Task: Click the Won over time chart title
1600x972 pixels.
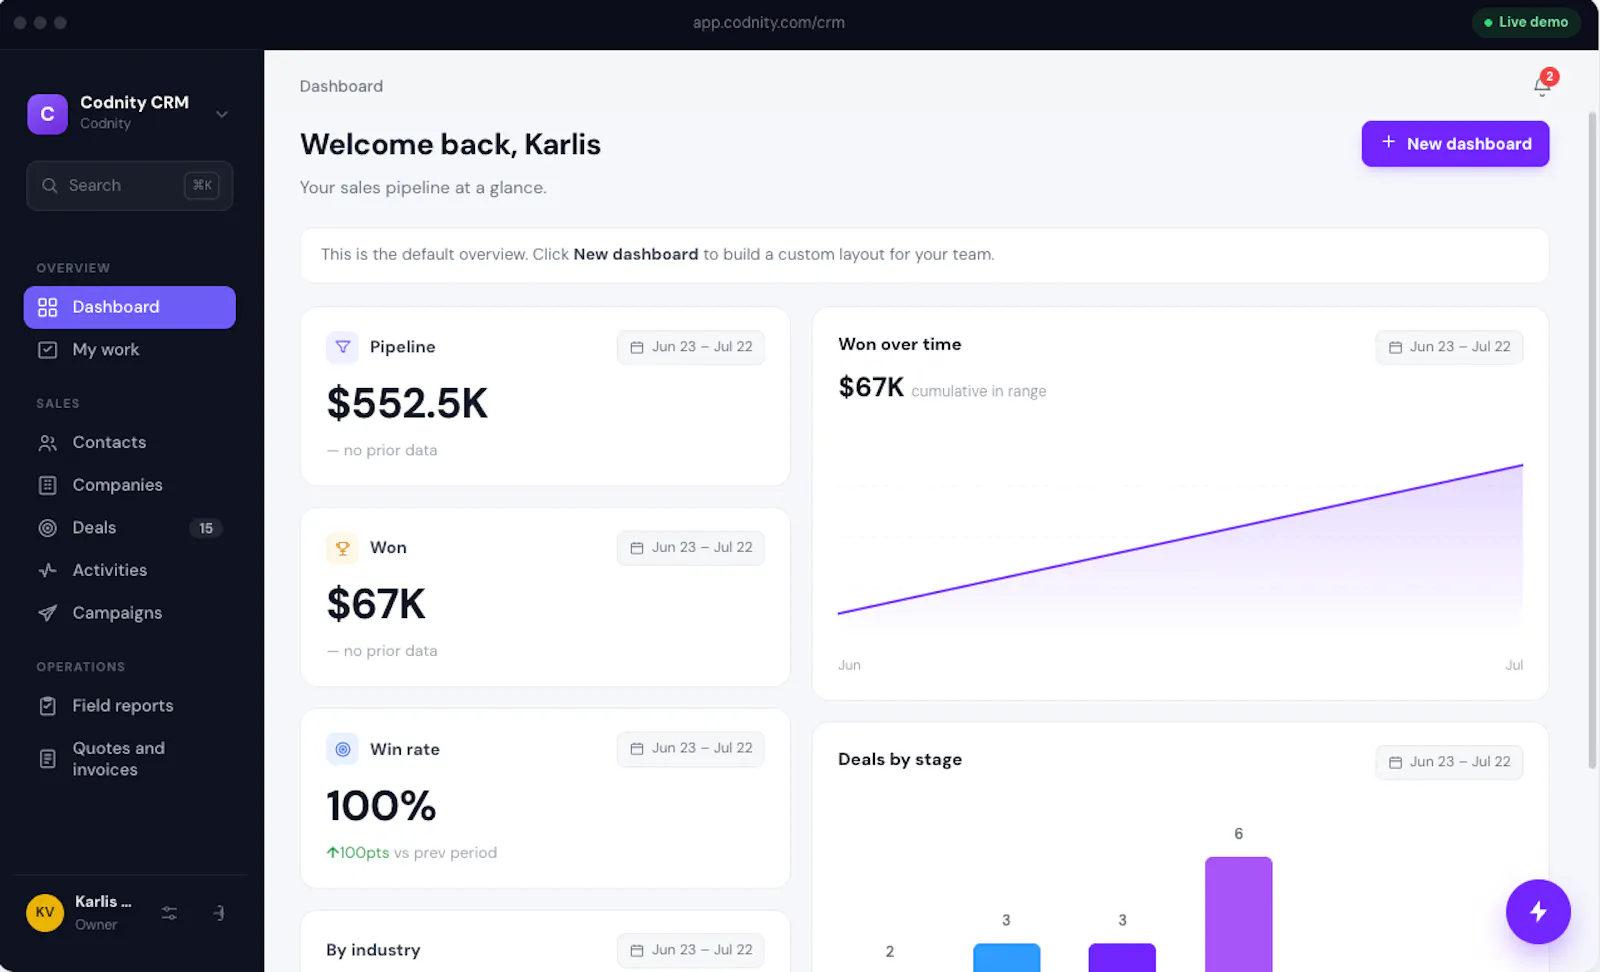Action: pyautogui.click(x=900, y=344)
